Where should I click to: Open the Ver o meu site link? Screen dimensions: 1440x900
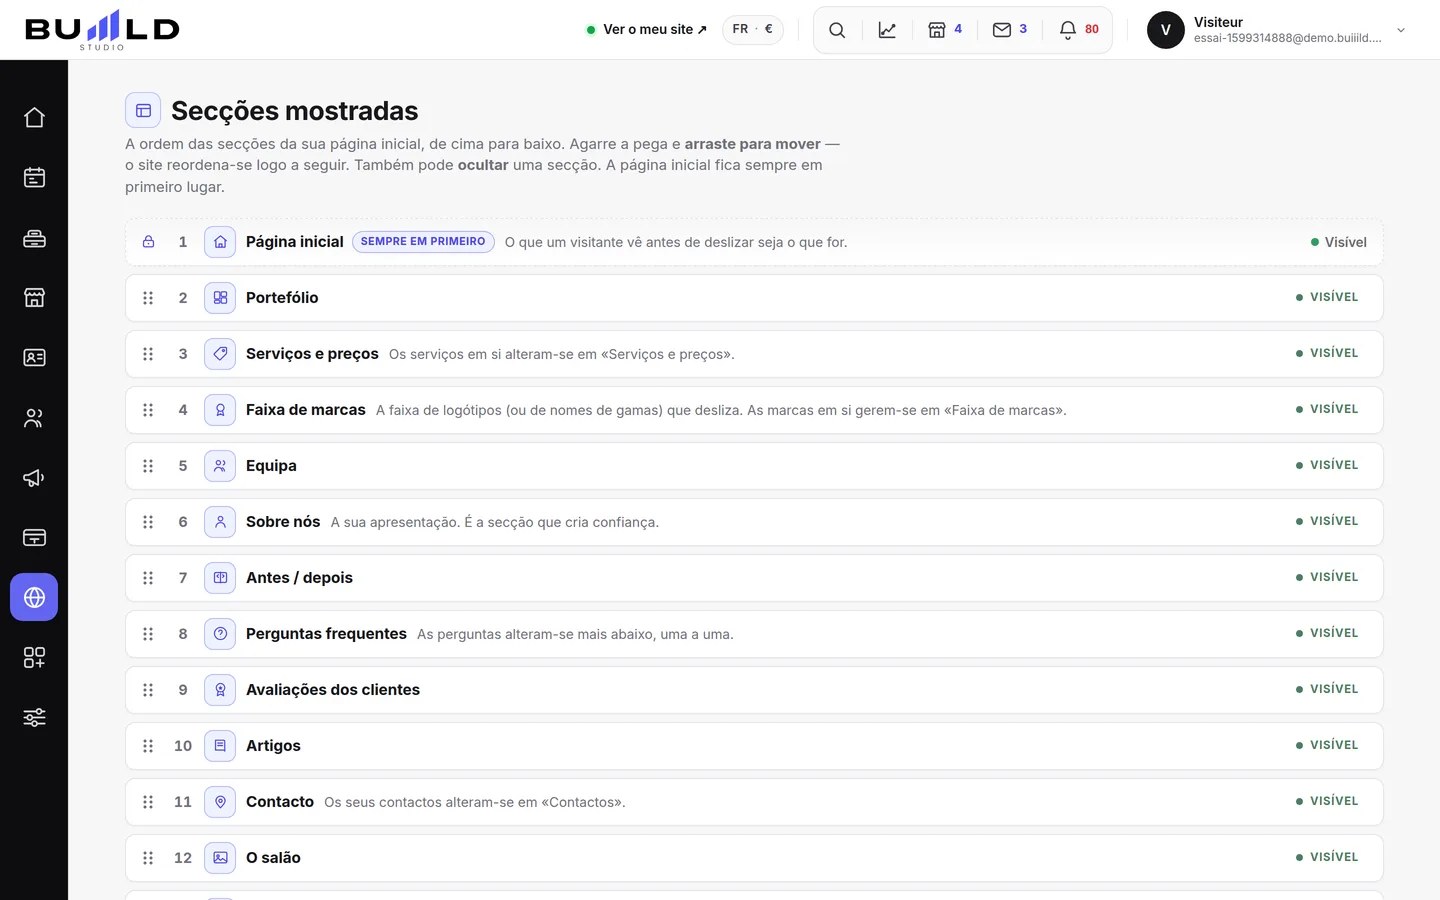coord(647,30)
